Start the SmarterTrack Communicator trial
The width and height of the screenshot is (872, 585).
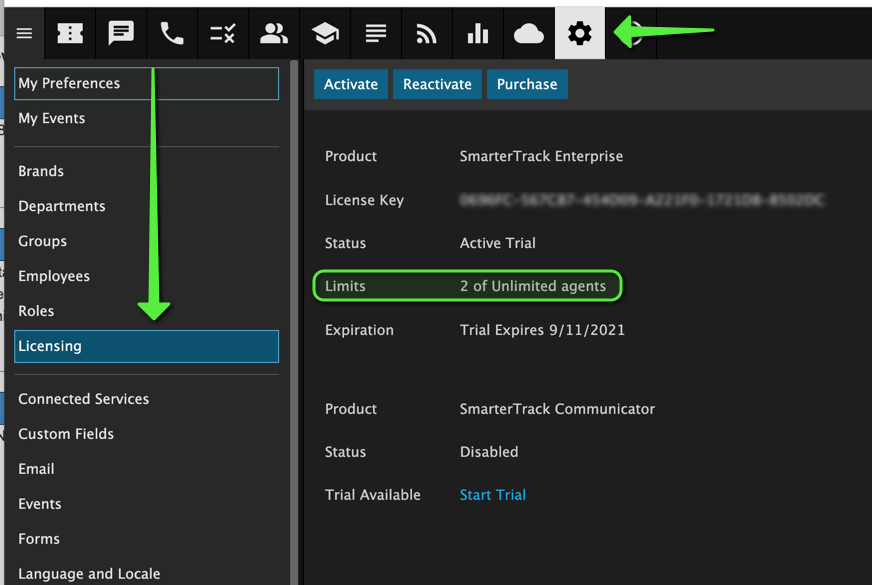[x=492, y=495]
